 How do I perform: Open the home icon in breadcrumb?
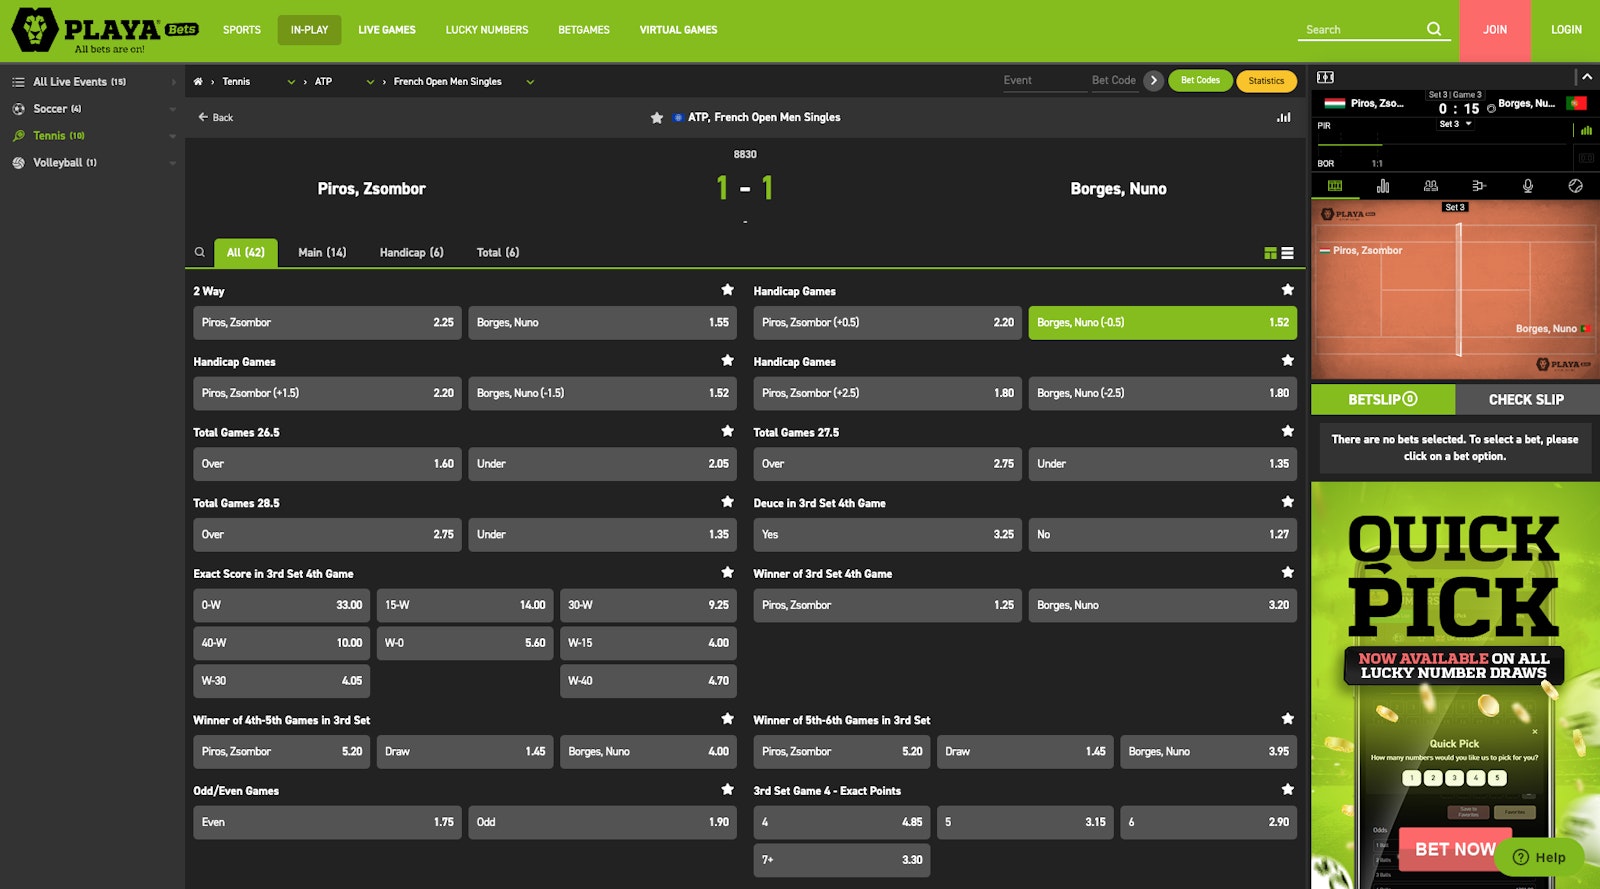pyautogui.click(x=198, y=82)
